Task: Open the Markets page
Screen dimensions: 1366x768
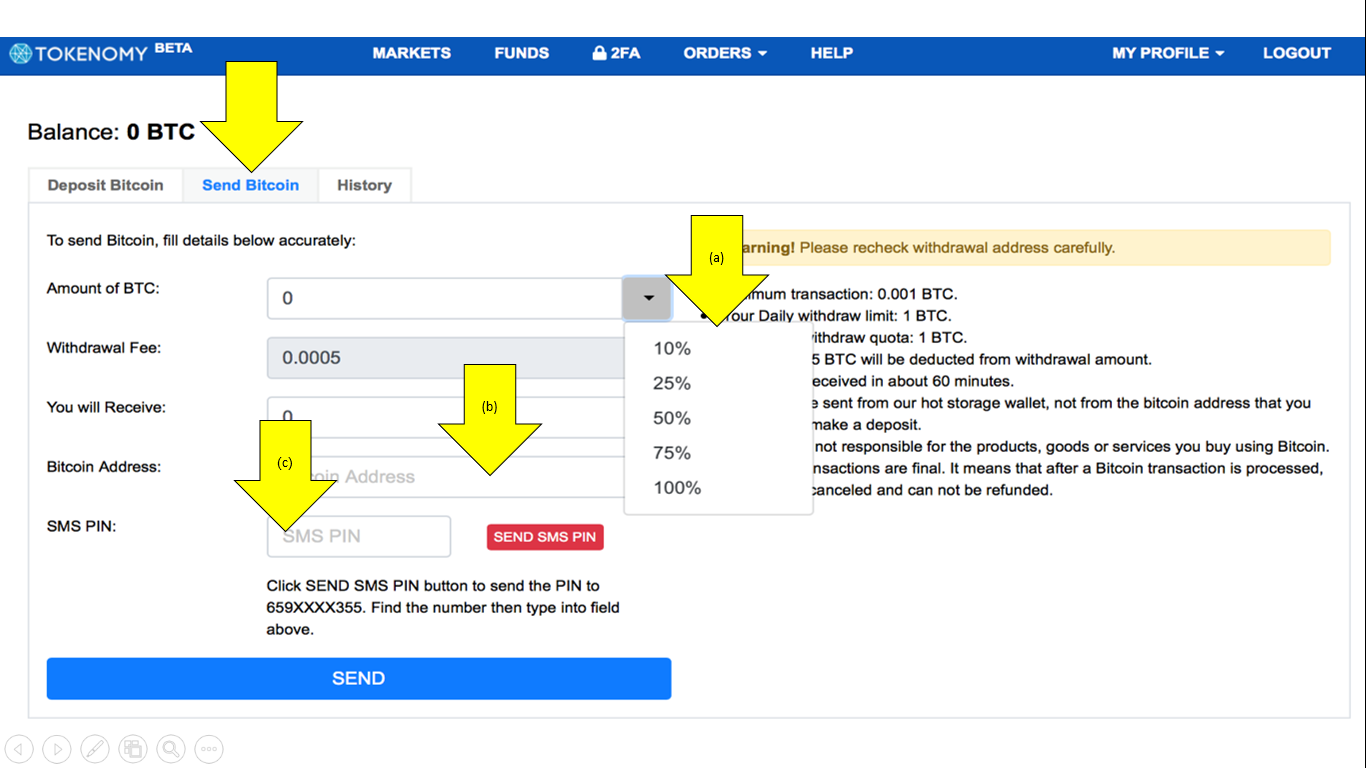Action: coord(411,53)
